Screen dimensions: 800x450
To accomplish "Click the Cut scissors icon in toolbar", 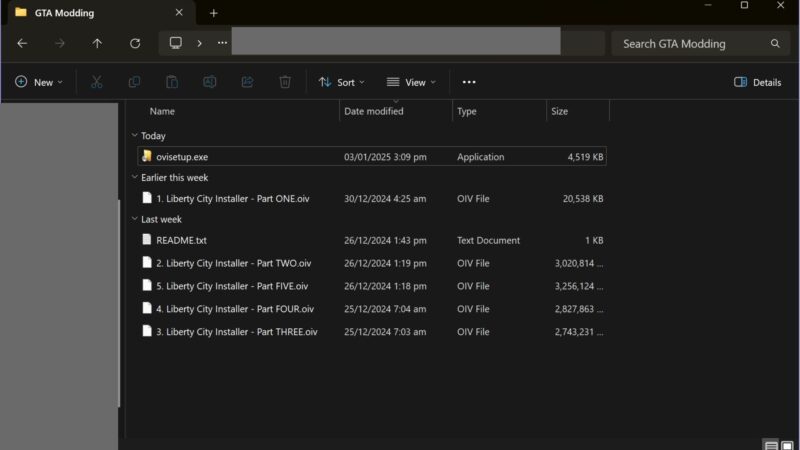I will pyautogui.click(x=97, y=82).
